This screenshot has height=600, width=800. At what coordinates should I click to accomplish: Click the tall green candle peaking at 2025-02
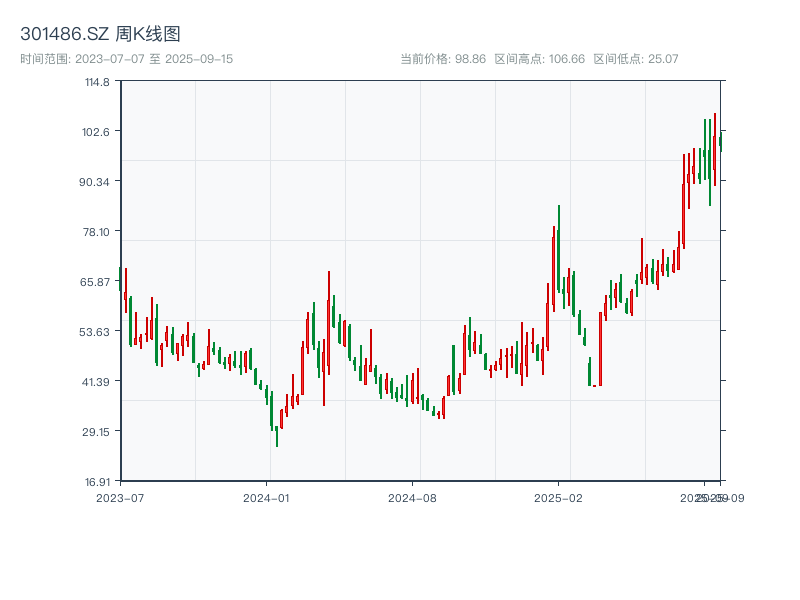tap(559, 249)
